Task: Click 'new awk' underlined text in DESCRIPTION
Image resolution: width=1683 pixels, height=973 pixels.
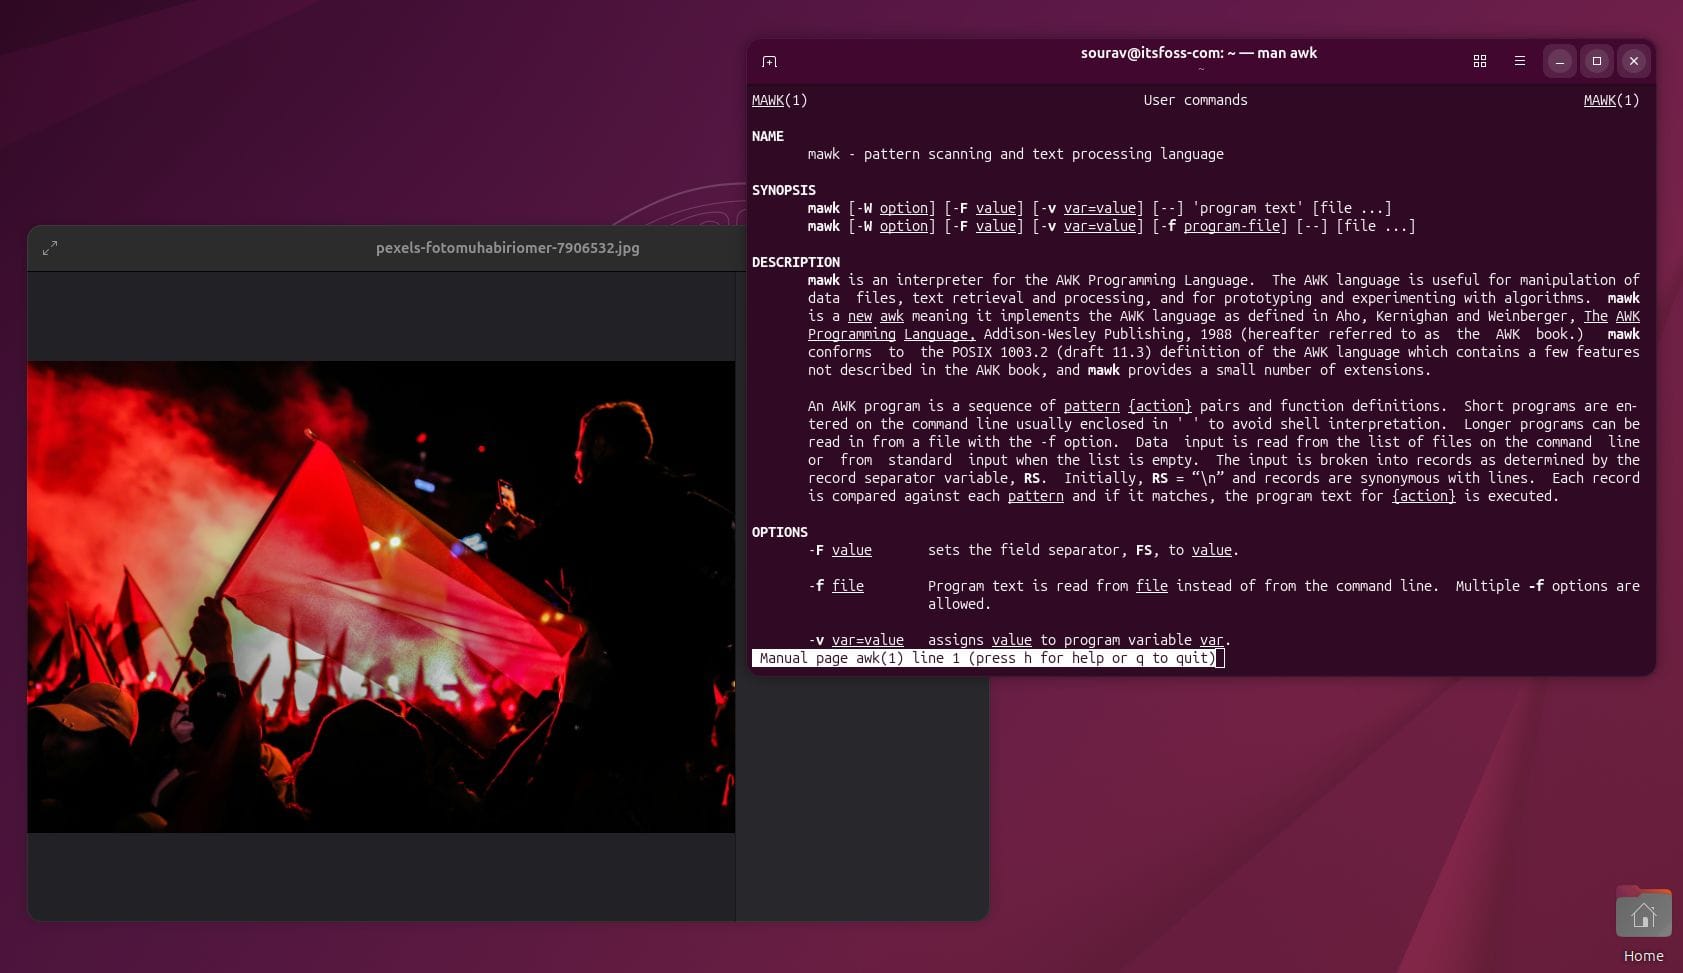Action: pos(875,316)
